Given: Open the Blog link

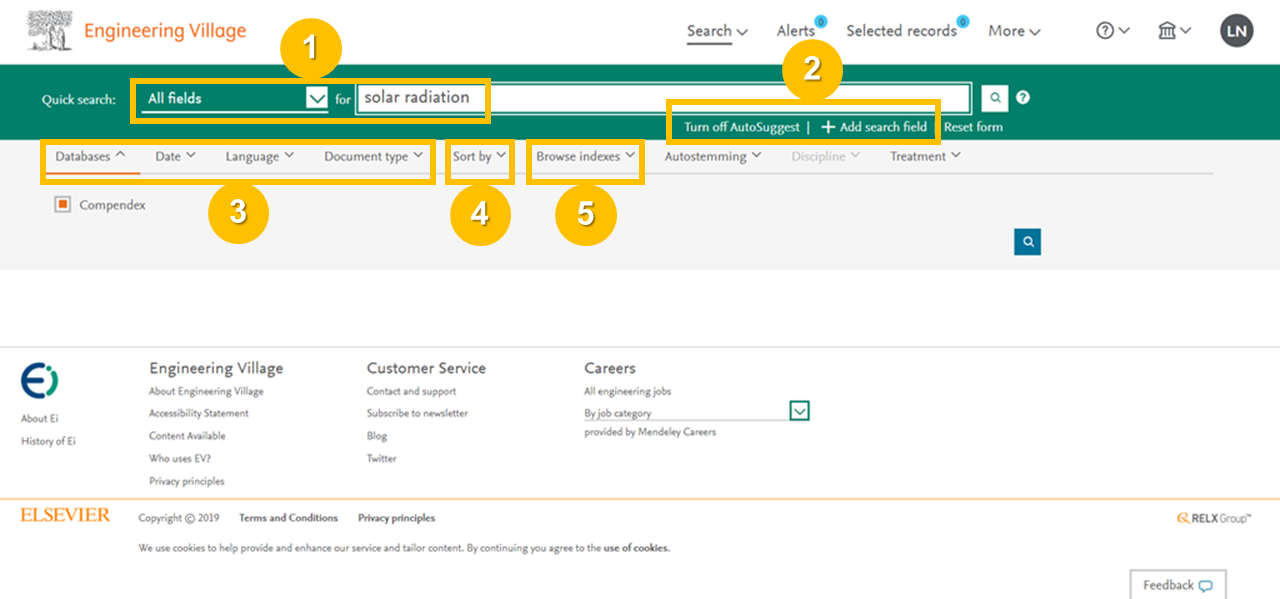Looking at the screenshot, I should point(377,436).
